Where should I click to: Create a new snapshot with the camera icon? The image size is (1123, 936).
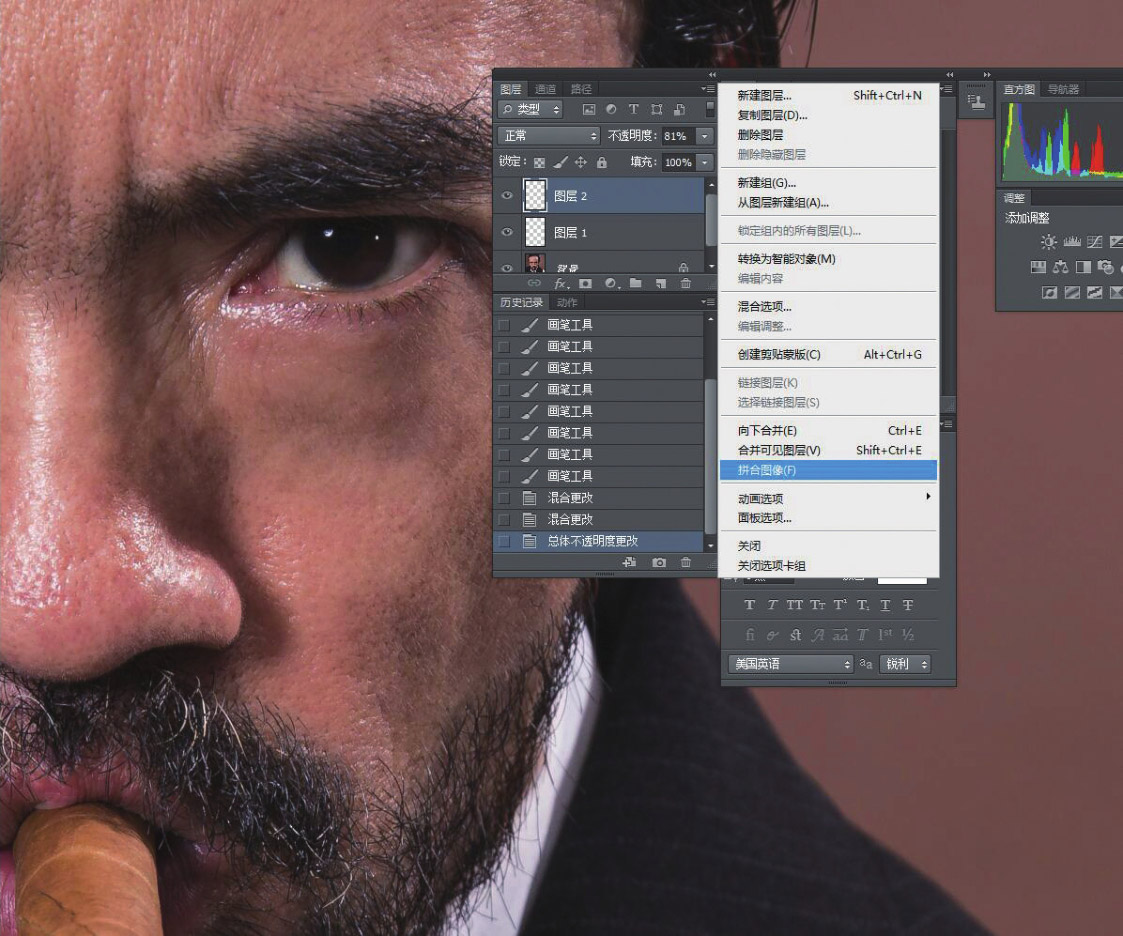click(x=659, y=563)
